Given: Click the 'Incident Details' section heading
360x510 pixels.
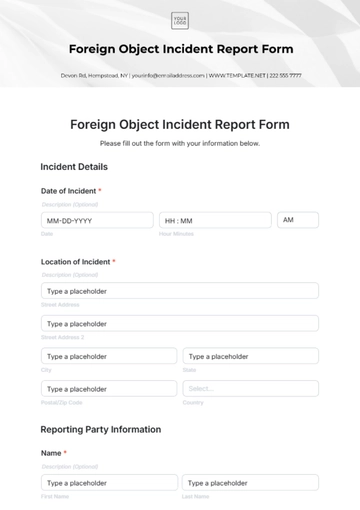Looking at the screenshot, I should click(x=74, y=167).
